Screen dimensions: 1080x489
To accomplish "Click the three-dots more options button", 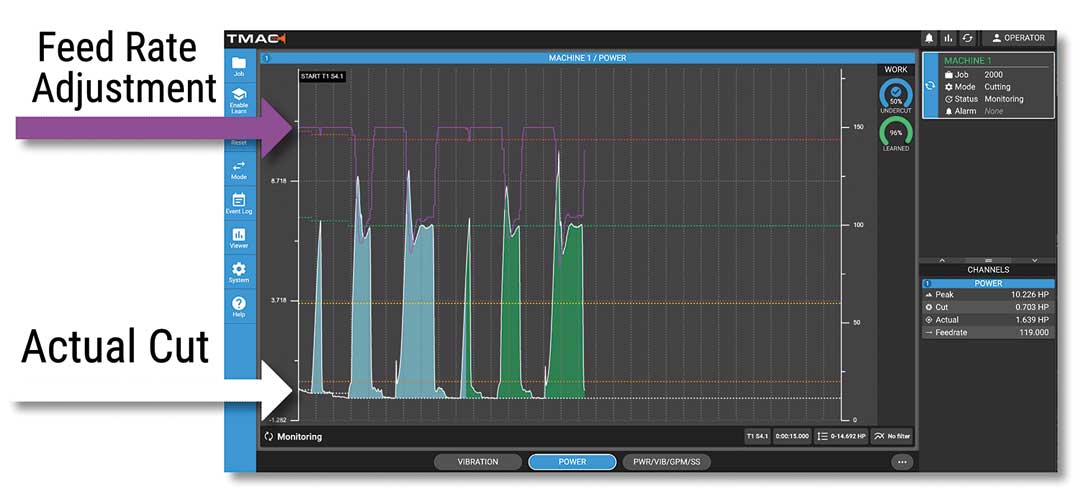I will pos(902,462).
